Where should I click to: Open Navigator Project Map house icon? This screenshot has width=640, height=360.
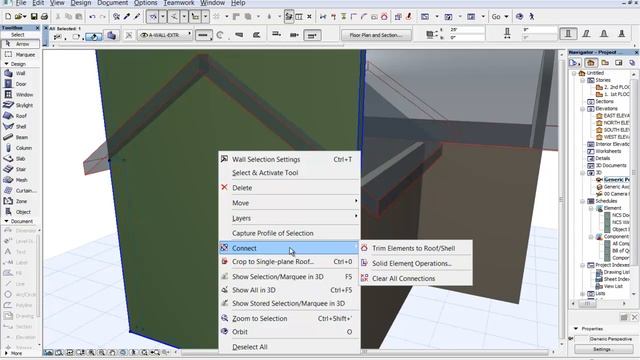click(x=590, y=62)
